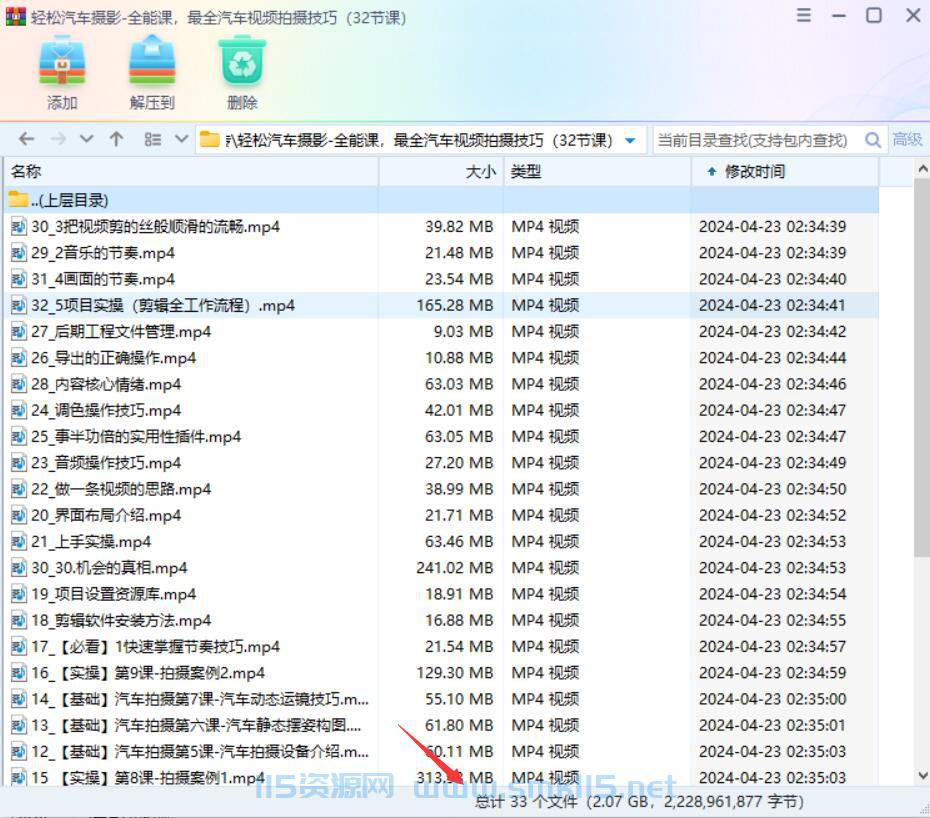Viewport: 930px width, 818px height.
Task: Open the navigation history dropdown chevron
Action: click(88, 139)
